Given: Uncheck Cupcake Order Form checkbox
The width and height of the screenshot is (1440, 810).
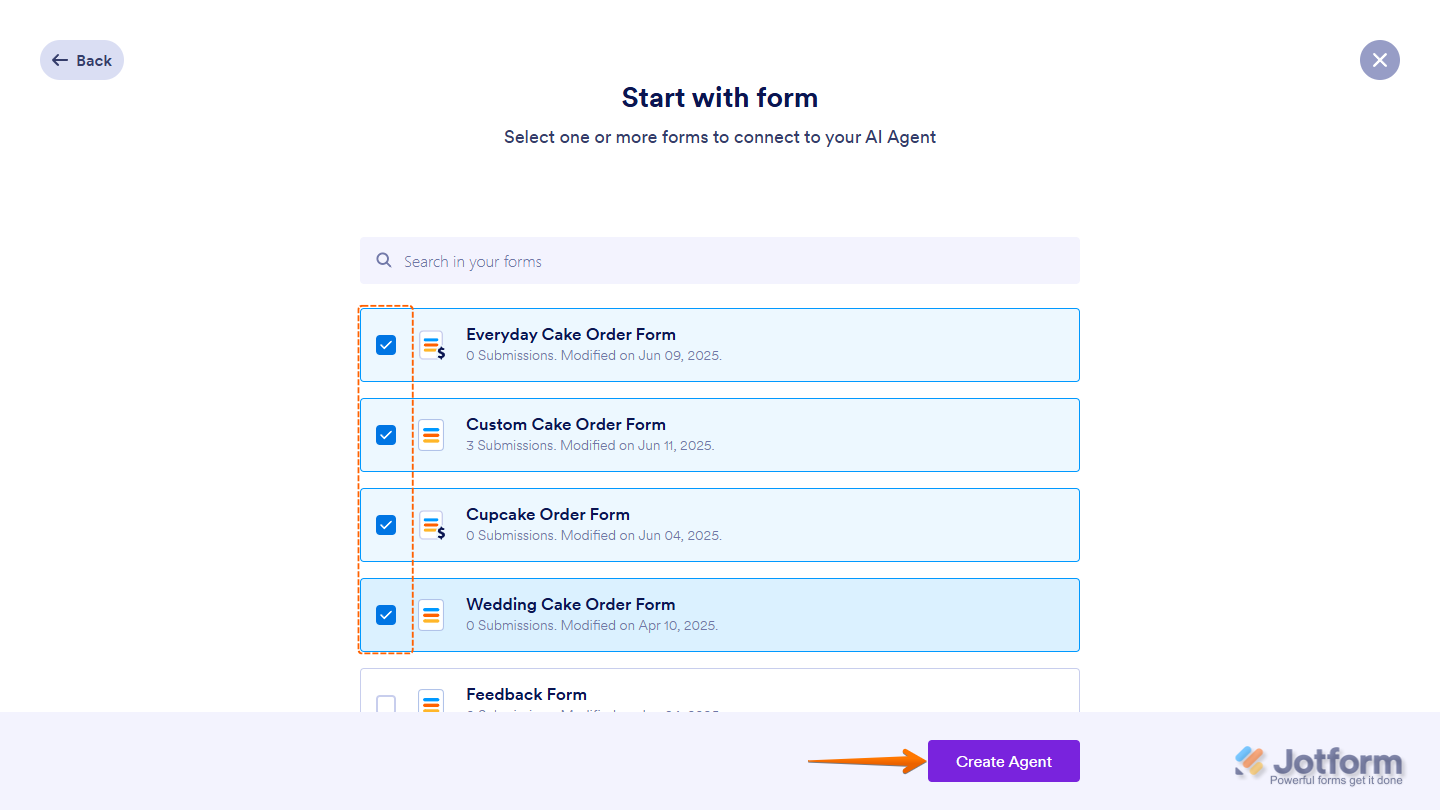Looking at the screenshot, I should 386,525.
